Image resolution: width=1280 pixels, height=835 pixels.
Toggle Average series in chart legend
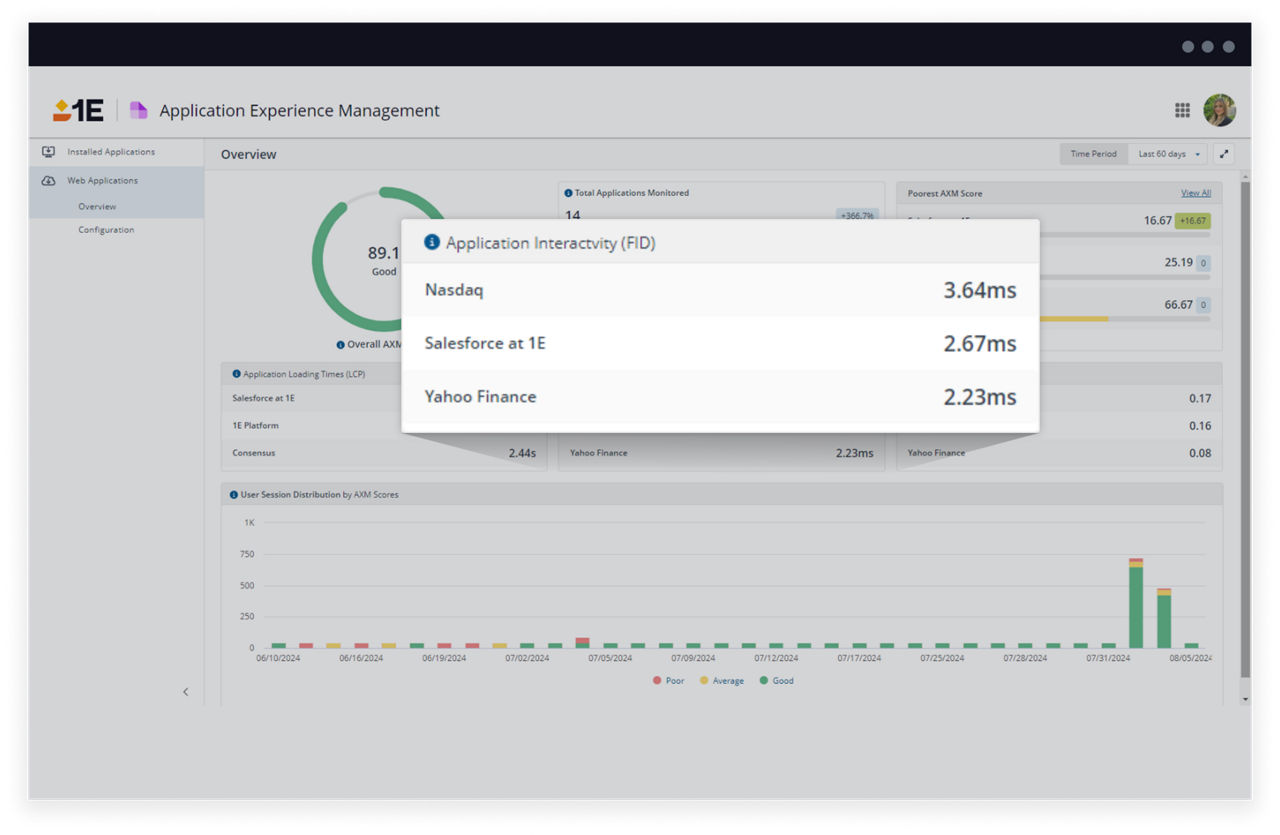click(722, 681)
